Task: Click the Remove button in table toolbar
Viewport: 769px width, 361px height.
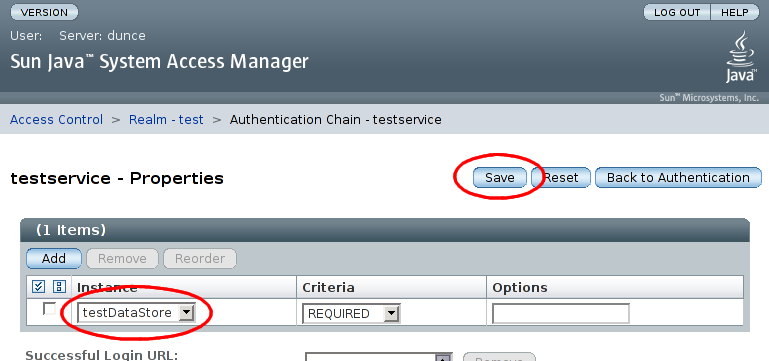Action: coord(122,258)
